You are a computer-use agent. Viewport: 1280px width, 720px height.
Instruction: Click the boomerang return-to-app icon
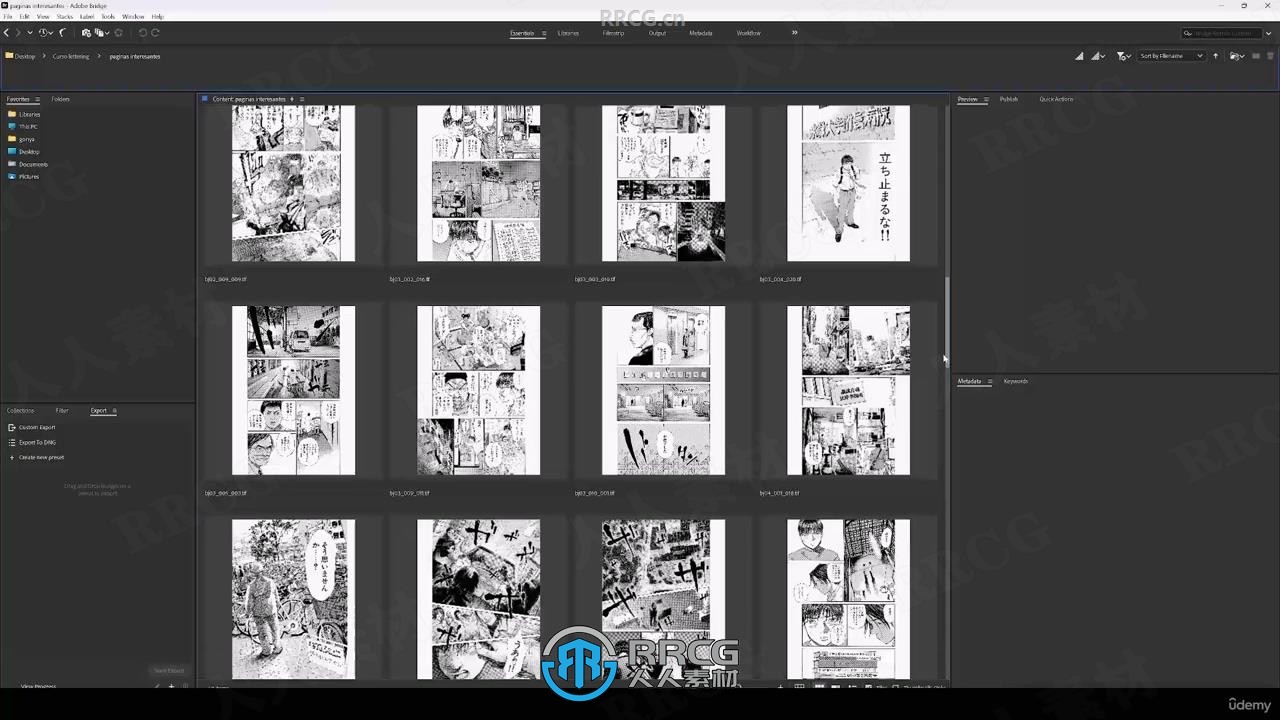pos(62,33)
